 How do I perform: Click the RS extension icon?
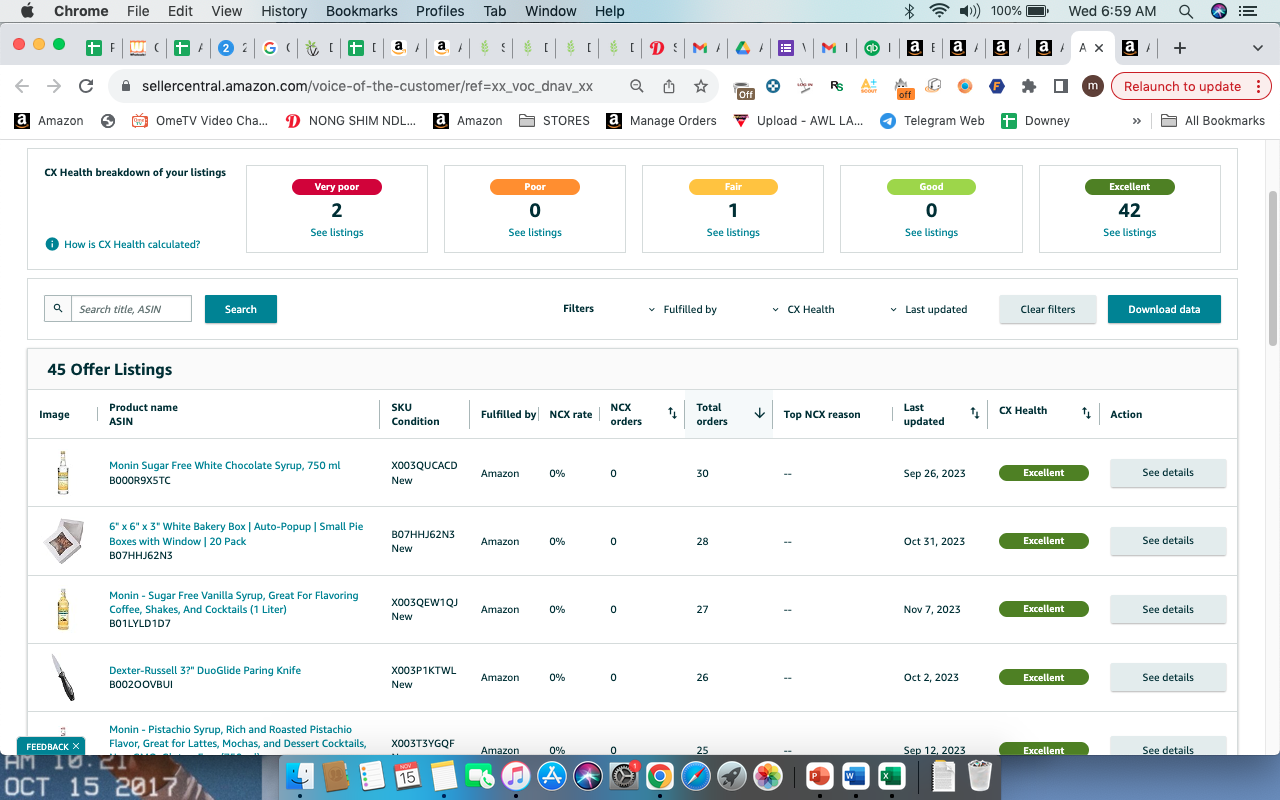click(x=837, y=86)
